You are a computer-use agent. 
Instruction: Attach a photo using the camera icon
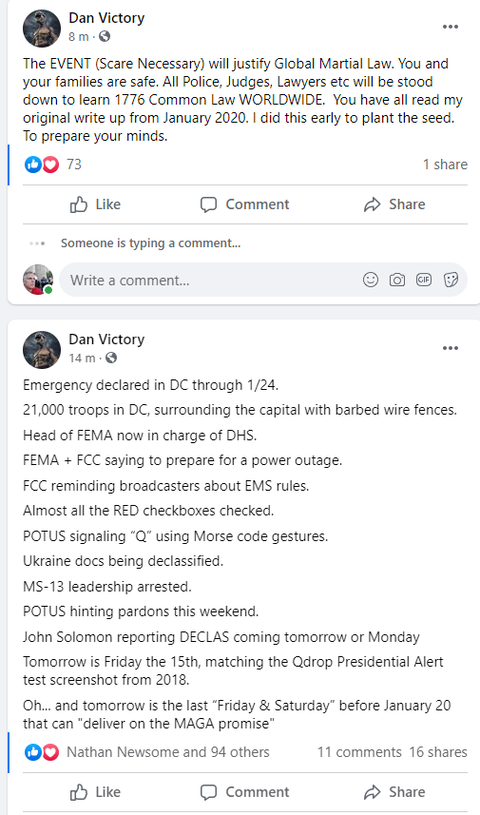[x=397, y=280]
